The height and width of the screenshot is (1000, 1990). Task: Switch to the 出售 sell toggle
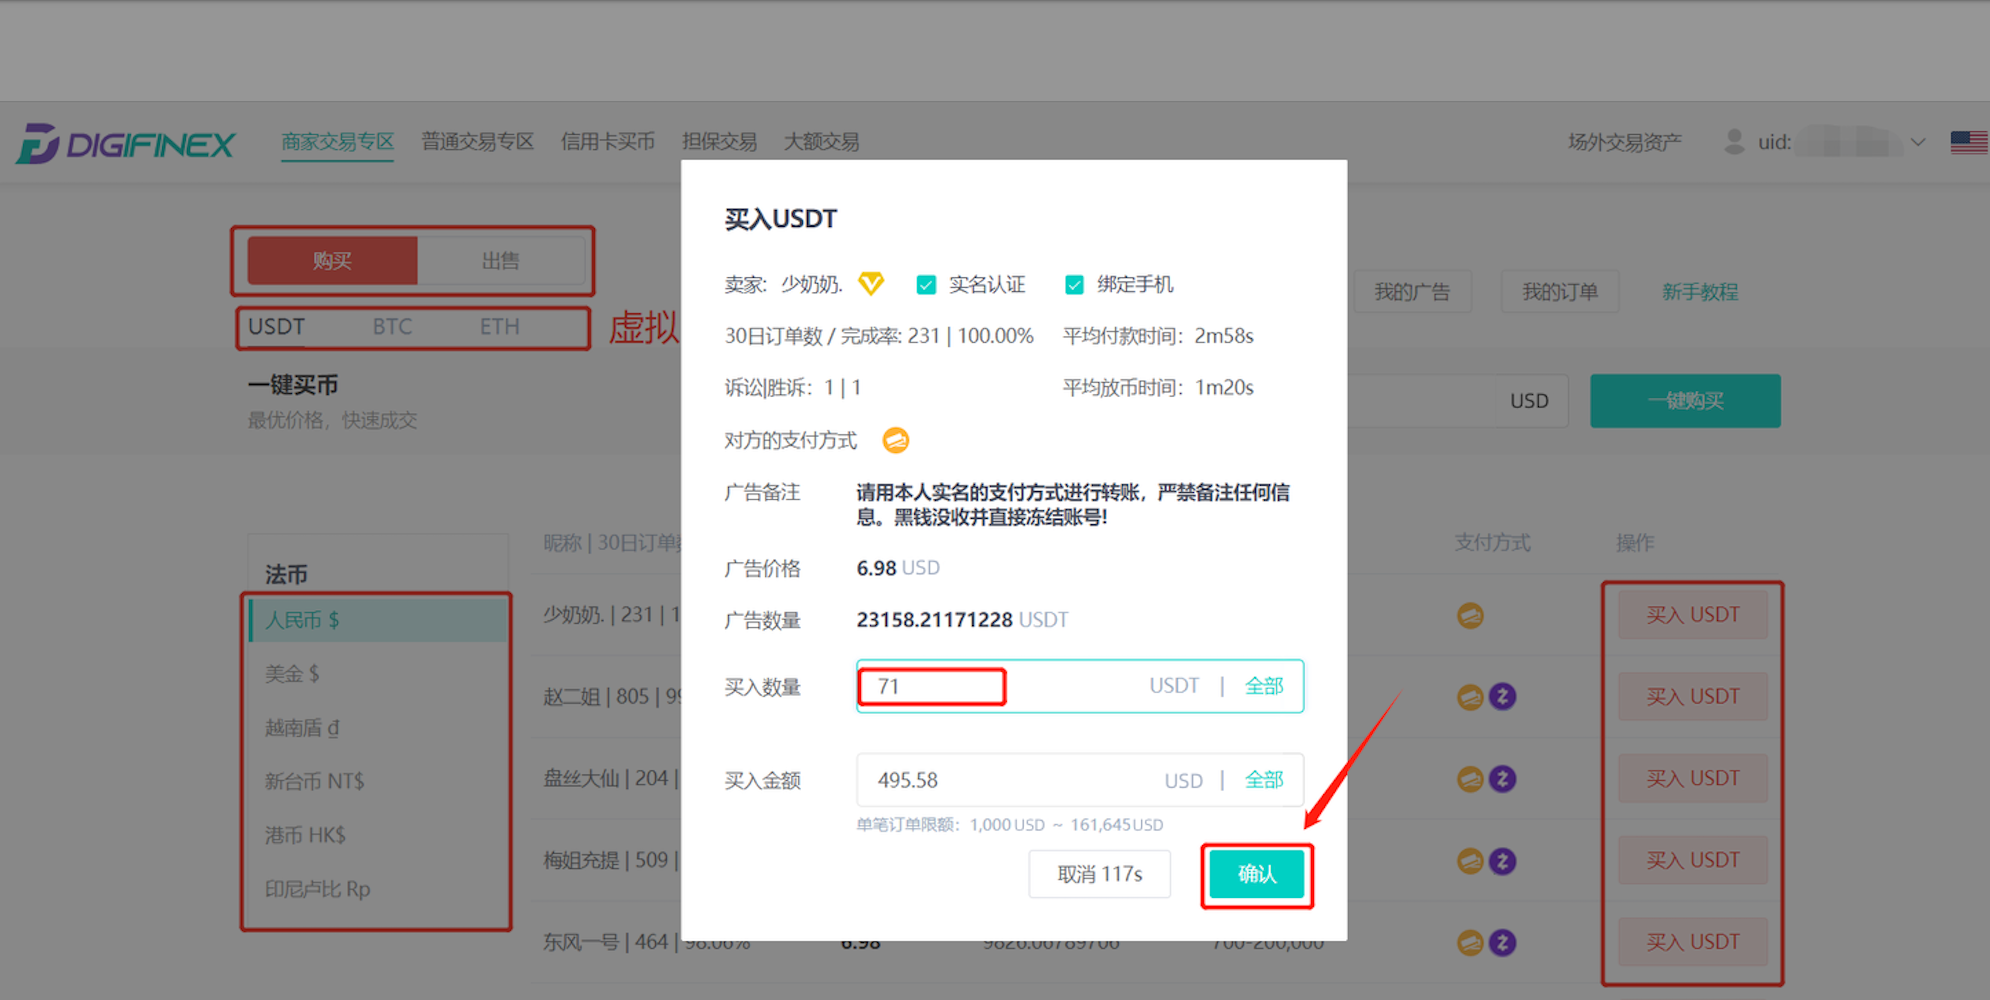pyautogui.click(x=500, y=261)
